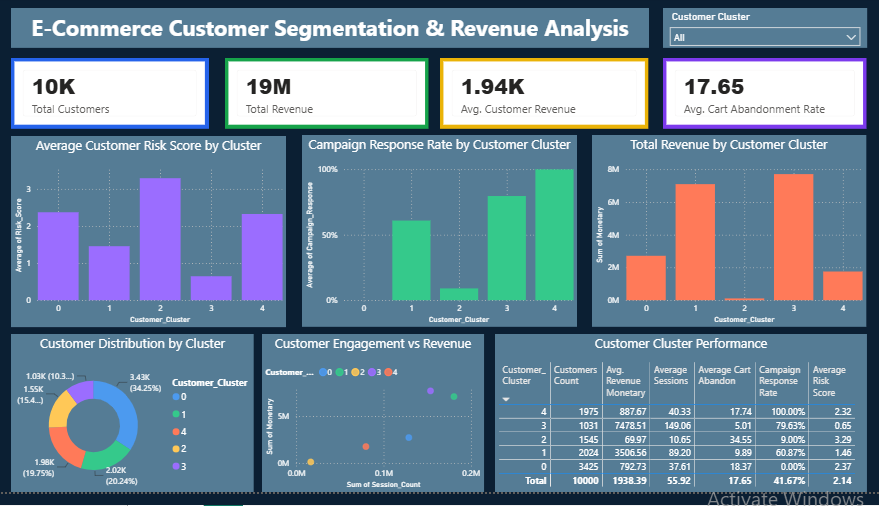Click cluster 4 bar in Campaign Response chart
This screenshot has height=506, width=879.
[x=554, y=235]
